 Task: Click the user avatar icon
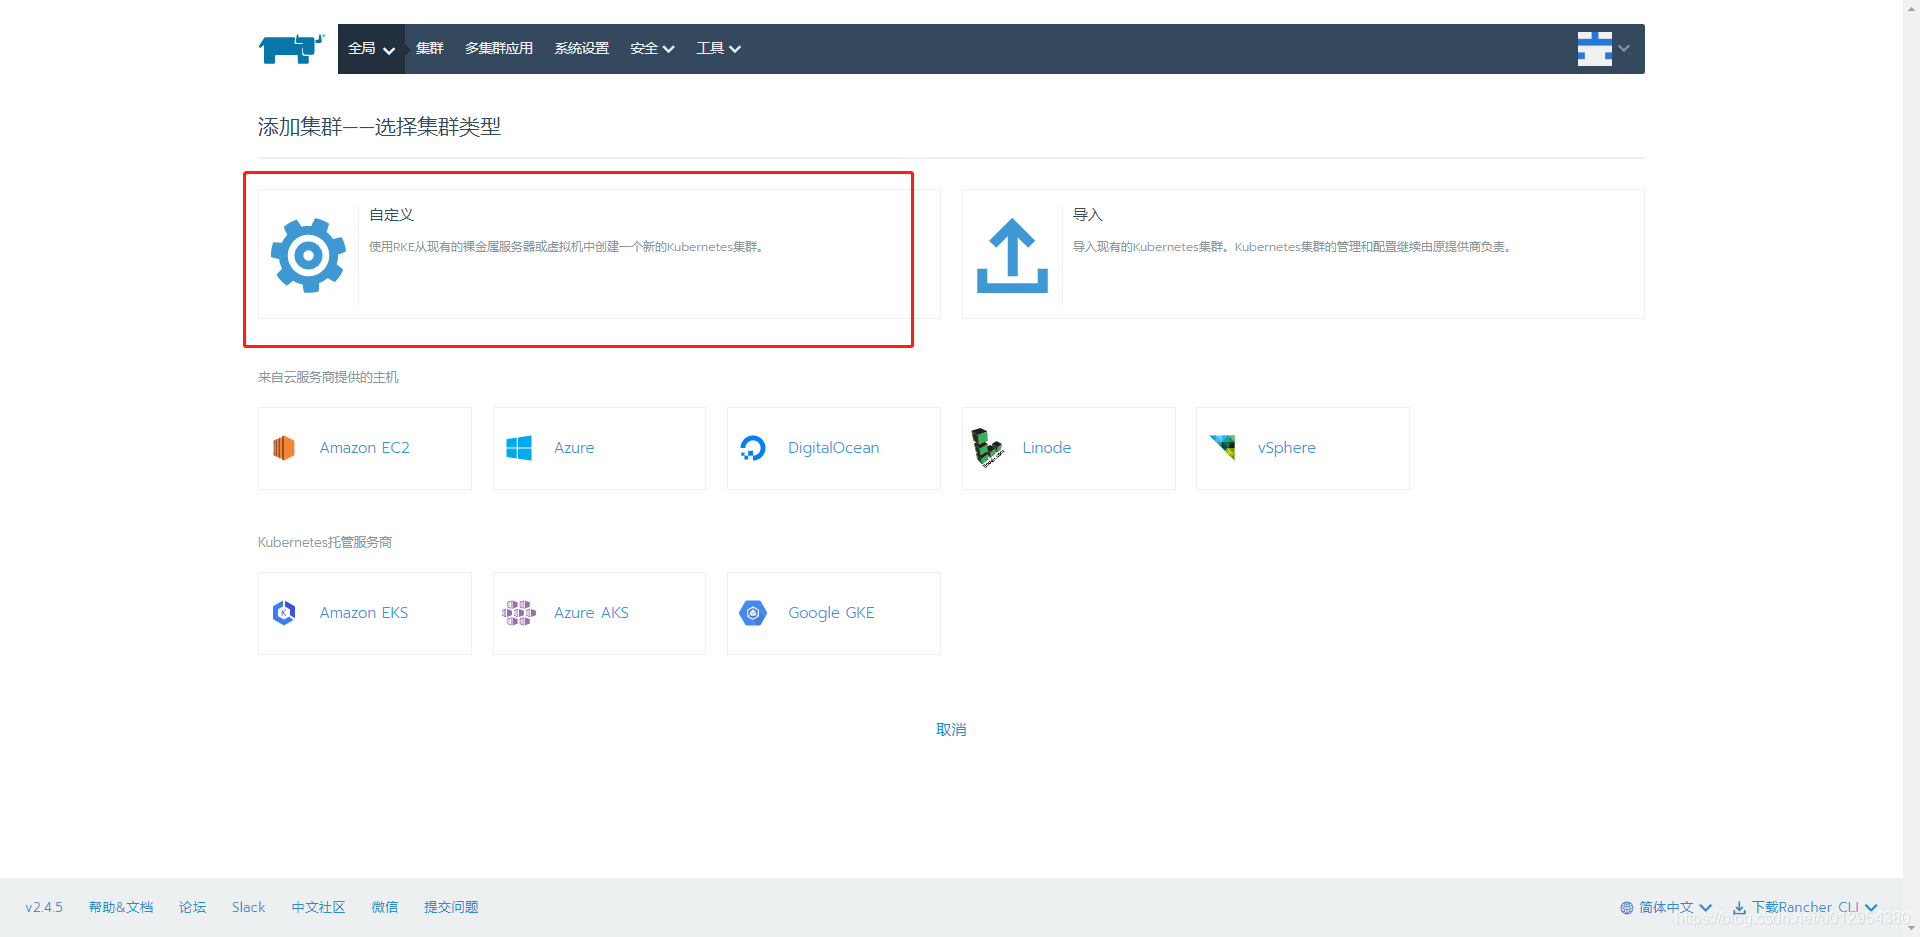pos(1595,48)
